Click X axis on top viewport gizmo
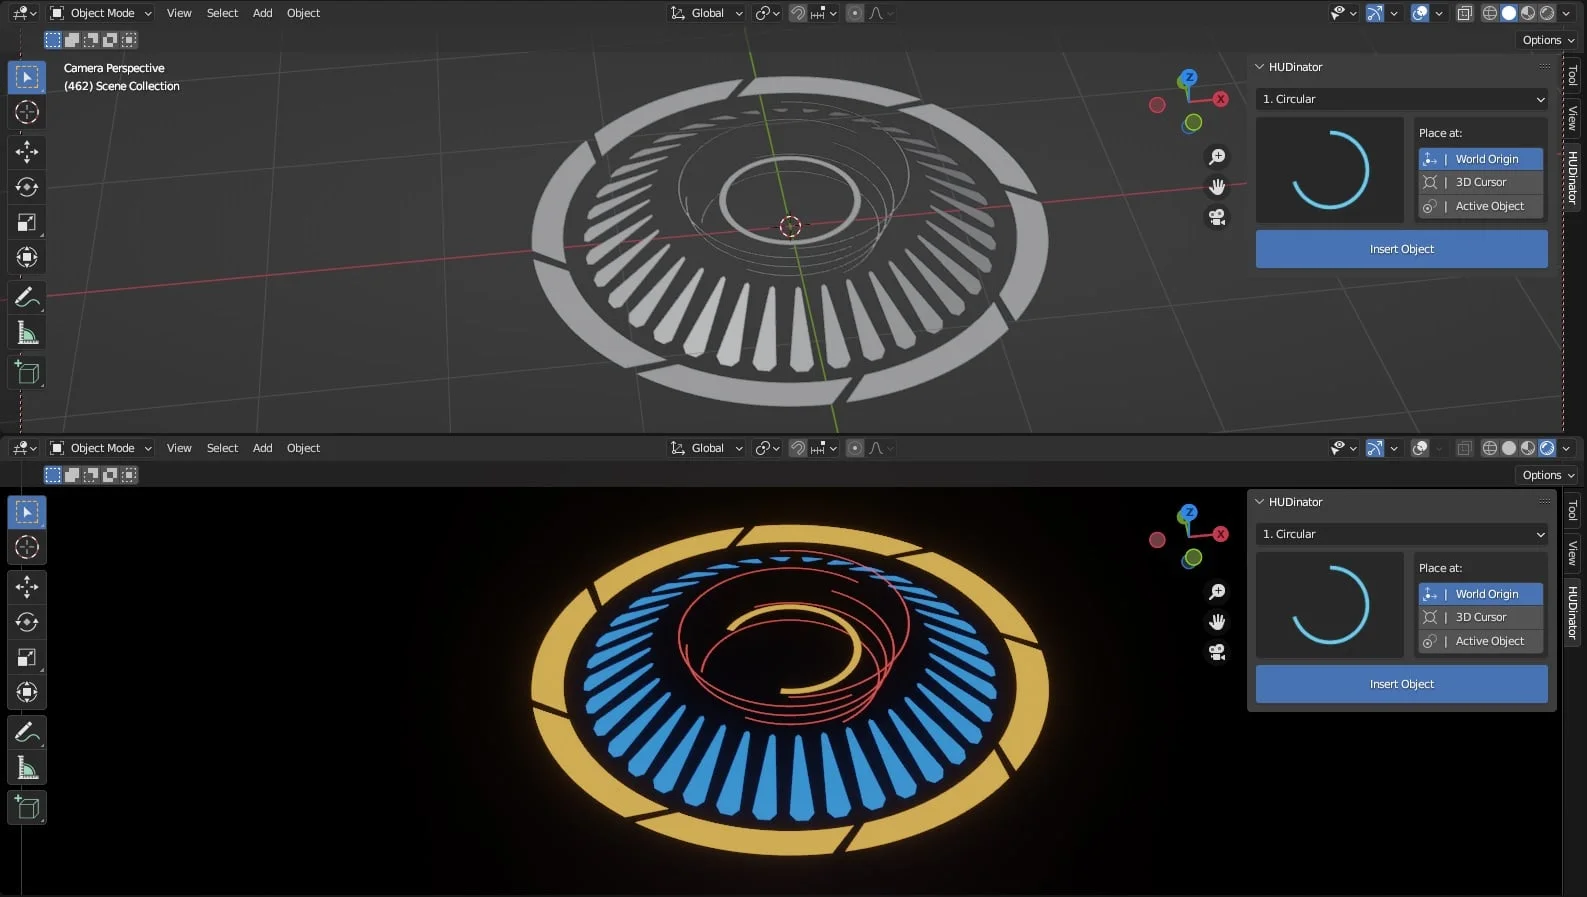The height and width of the screenshot is (897, 1587). (1220, 99)
